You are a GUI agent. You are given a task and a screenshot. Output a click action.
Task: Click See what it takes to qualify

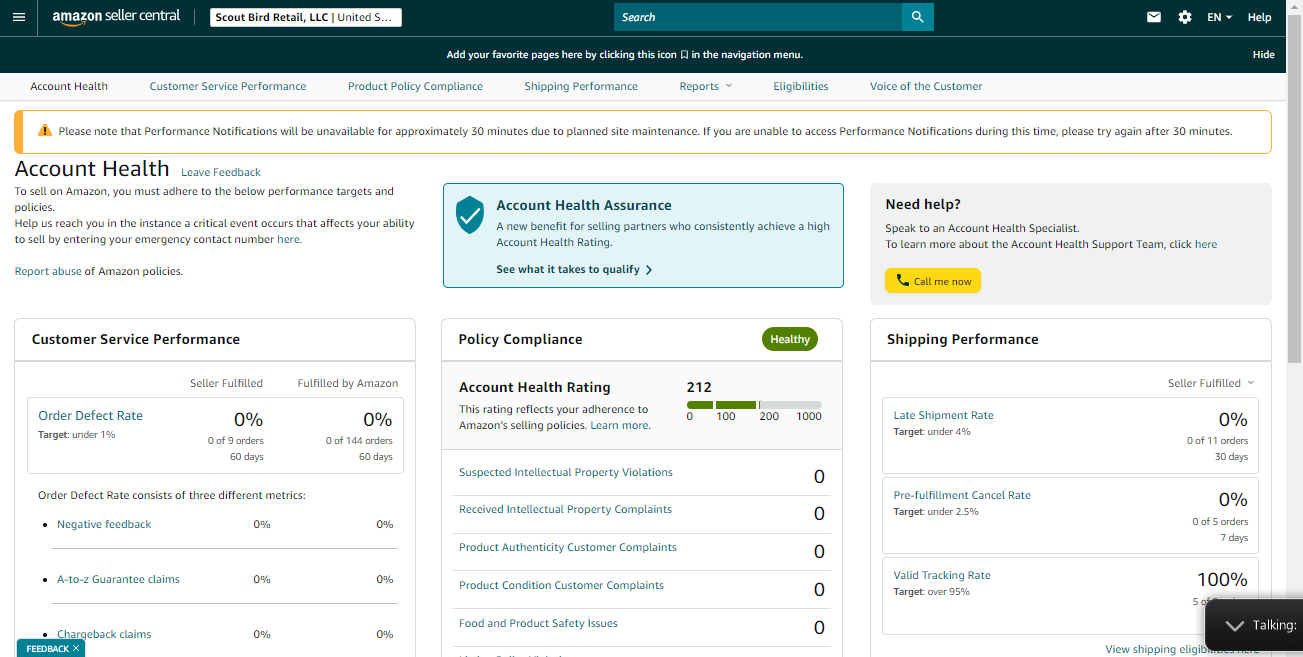tap(574, 269)
